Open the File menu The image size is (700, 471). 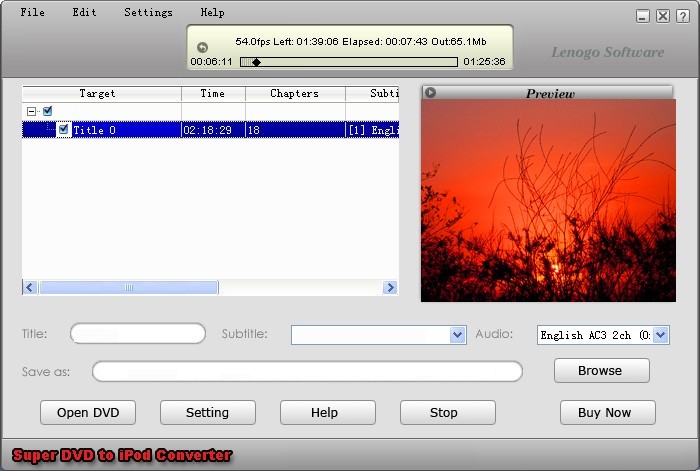pos(33,13)
